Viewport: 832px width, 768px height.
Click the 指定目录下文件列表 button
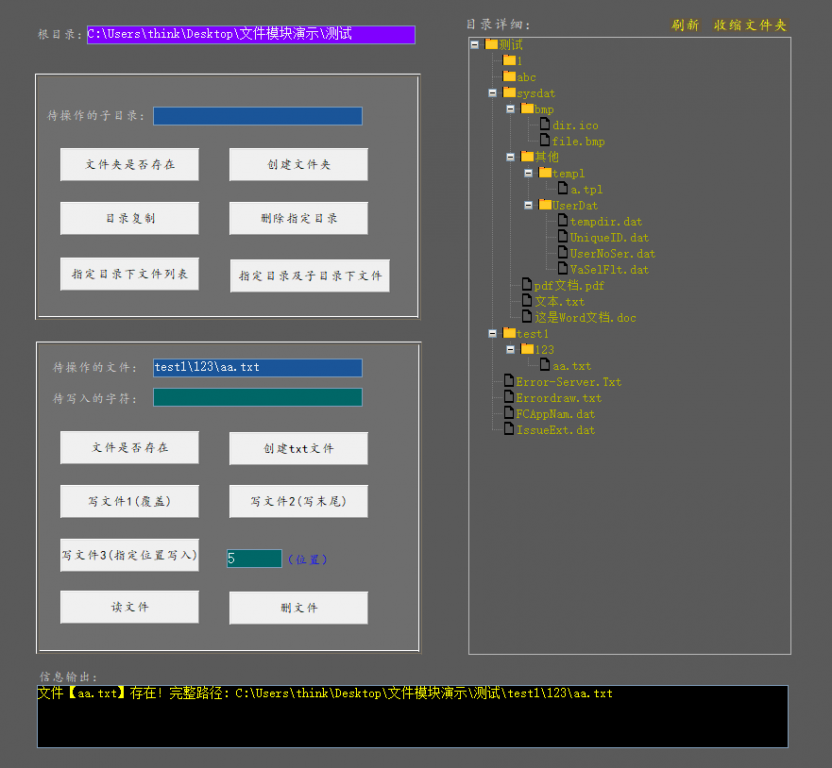click(129, 274)
